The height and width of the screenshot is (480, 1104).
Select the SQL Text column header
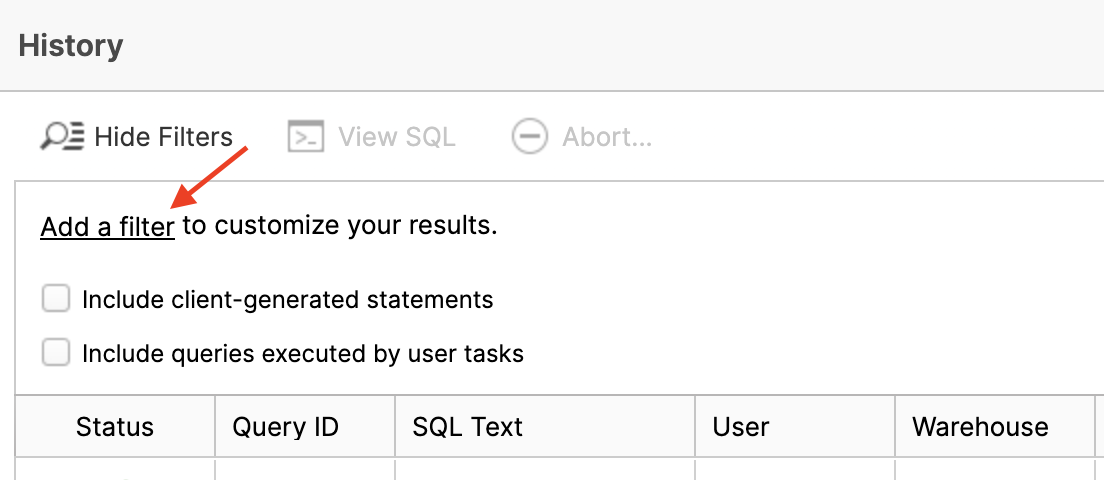468,427
